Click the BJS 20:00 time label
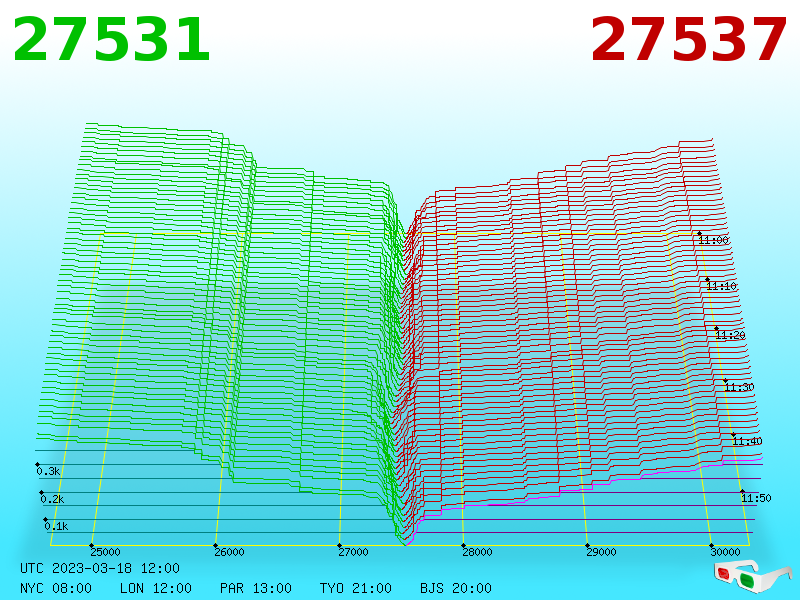Viewport: 800px width, 600px height. pos(456,588)
